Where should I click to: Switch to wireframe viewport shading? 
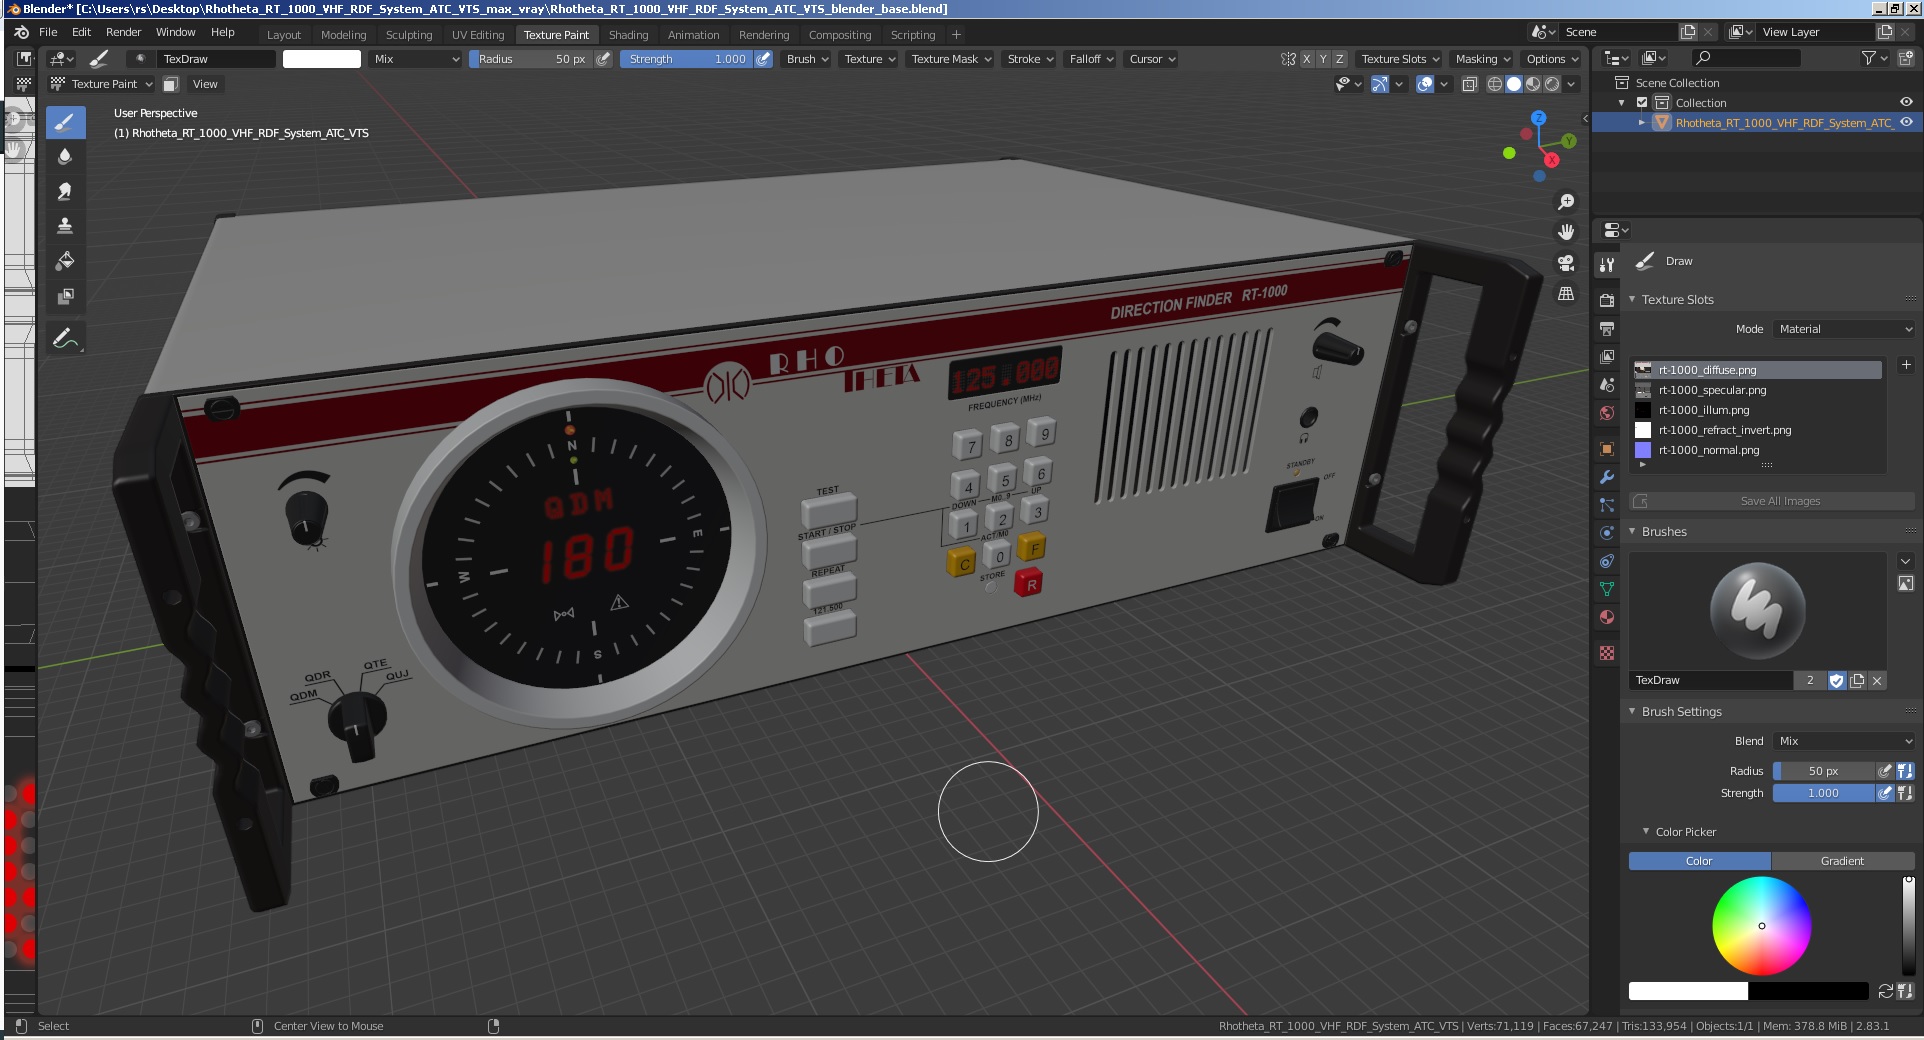[x=1495, y=84]
